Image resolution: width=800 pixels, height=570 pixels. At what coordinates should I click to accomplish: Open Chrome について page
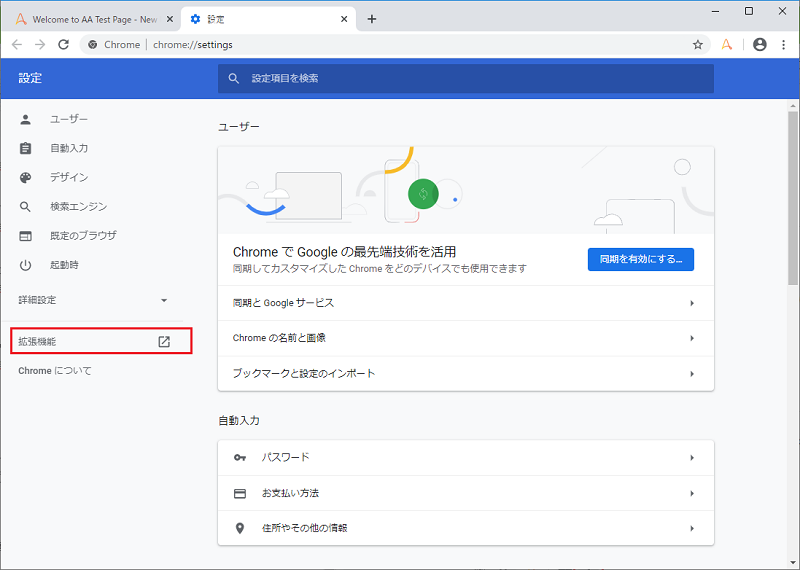pos(55,371)
